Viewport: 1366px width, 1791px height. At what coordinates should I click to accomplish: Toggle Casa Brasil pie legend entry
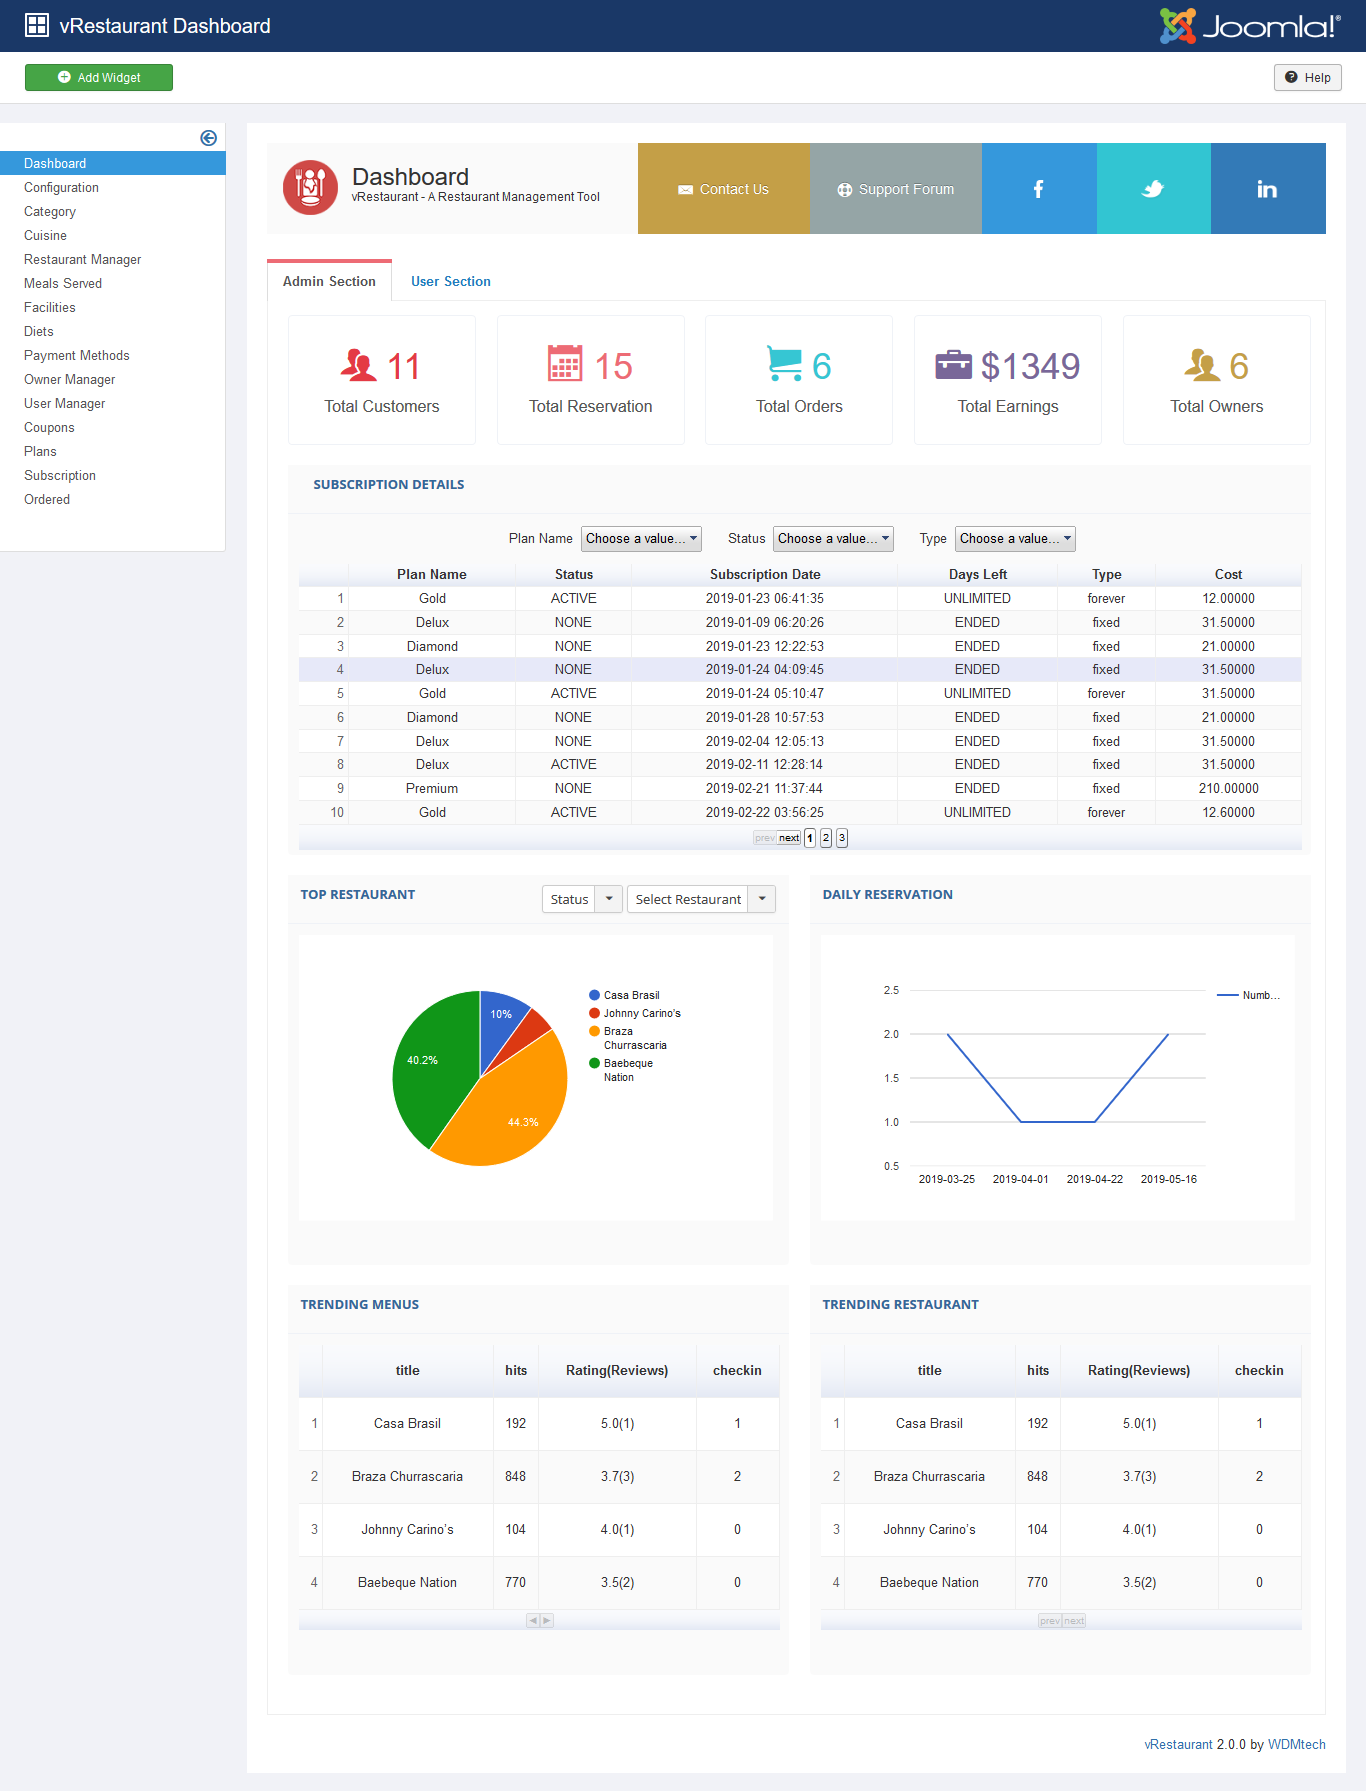(x=630, y=995)
